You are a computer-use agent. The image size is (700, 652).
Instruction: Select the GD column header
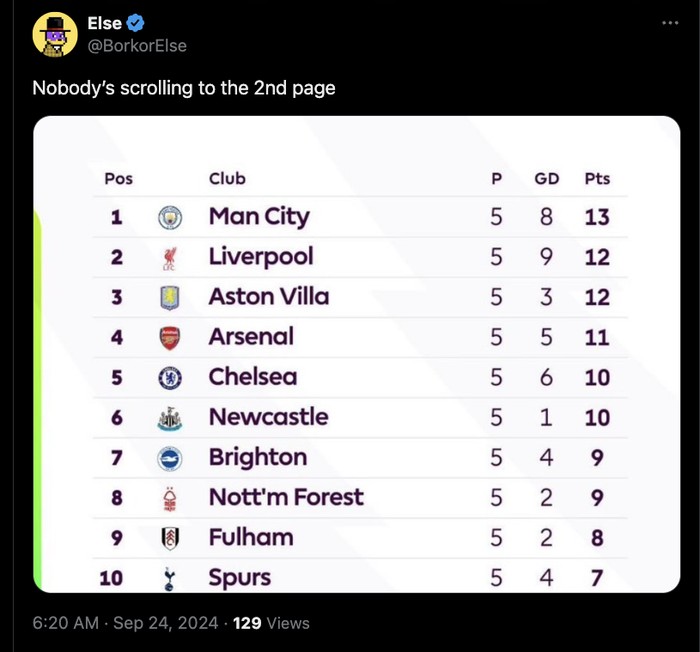coord(547,179)
